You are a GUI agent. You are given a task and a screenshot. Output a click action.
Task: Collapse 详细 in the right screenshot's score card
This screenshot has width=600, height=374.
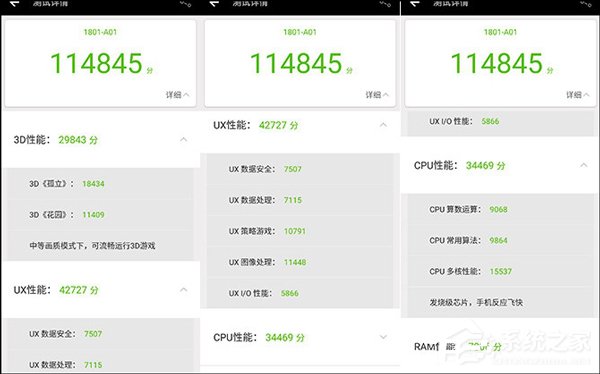pyautogui.click(x=578, y=95)
